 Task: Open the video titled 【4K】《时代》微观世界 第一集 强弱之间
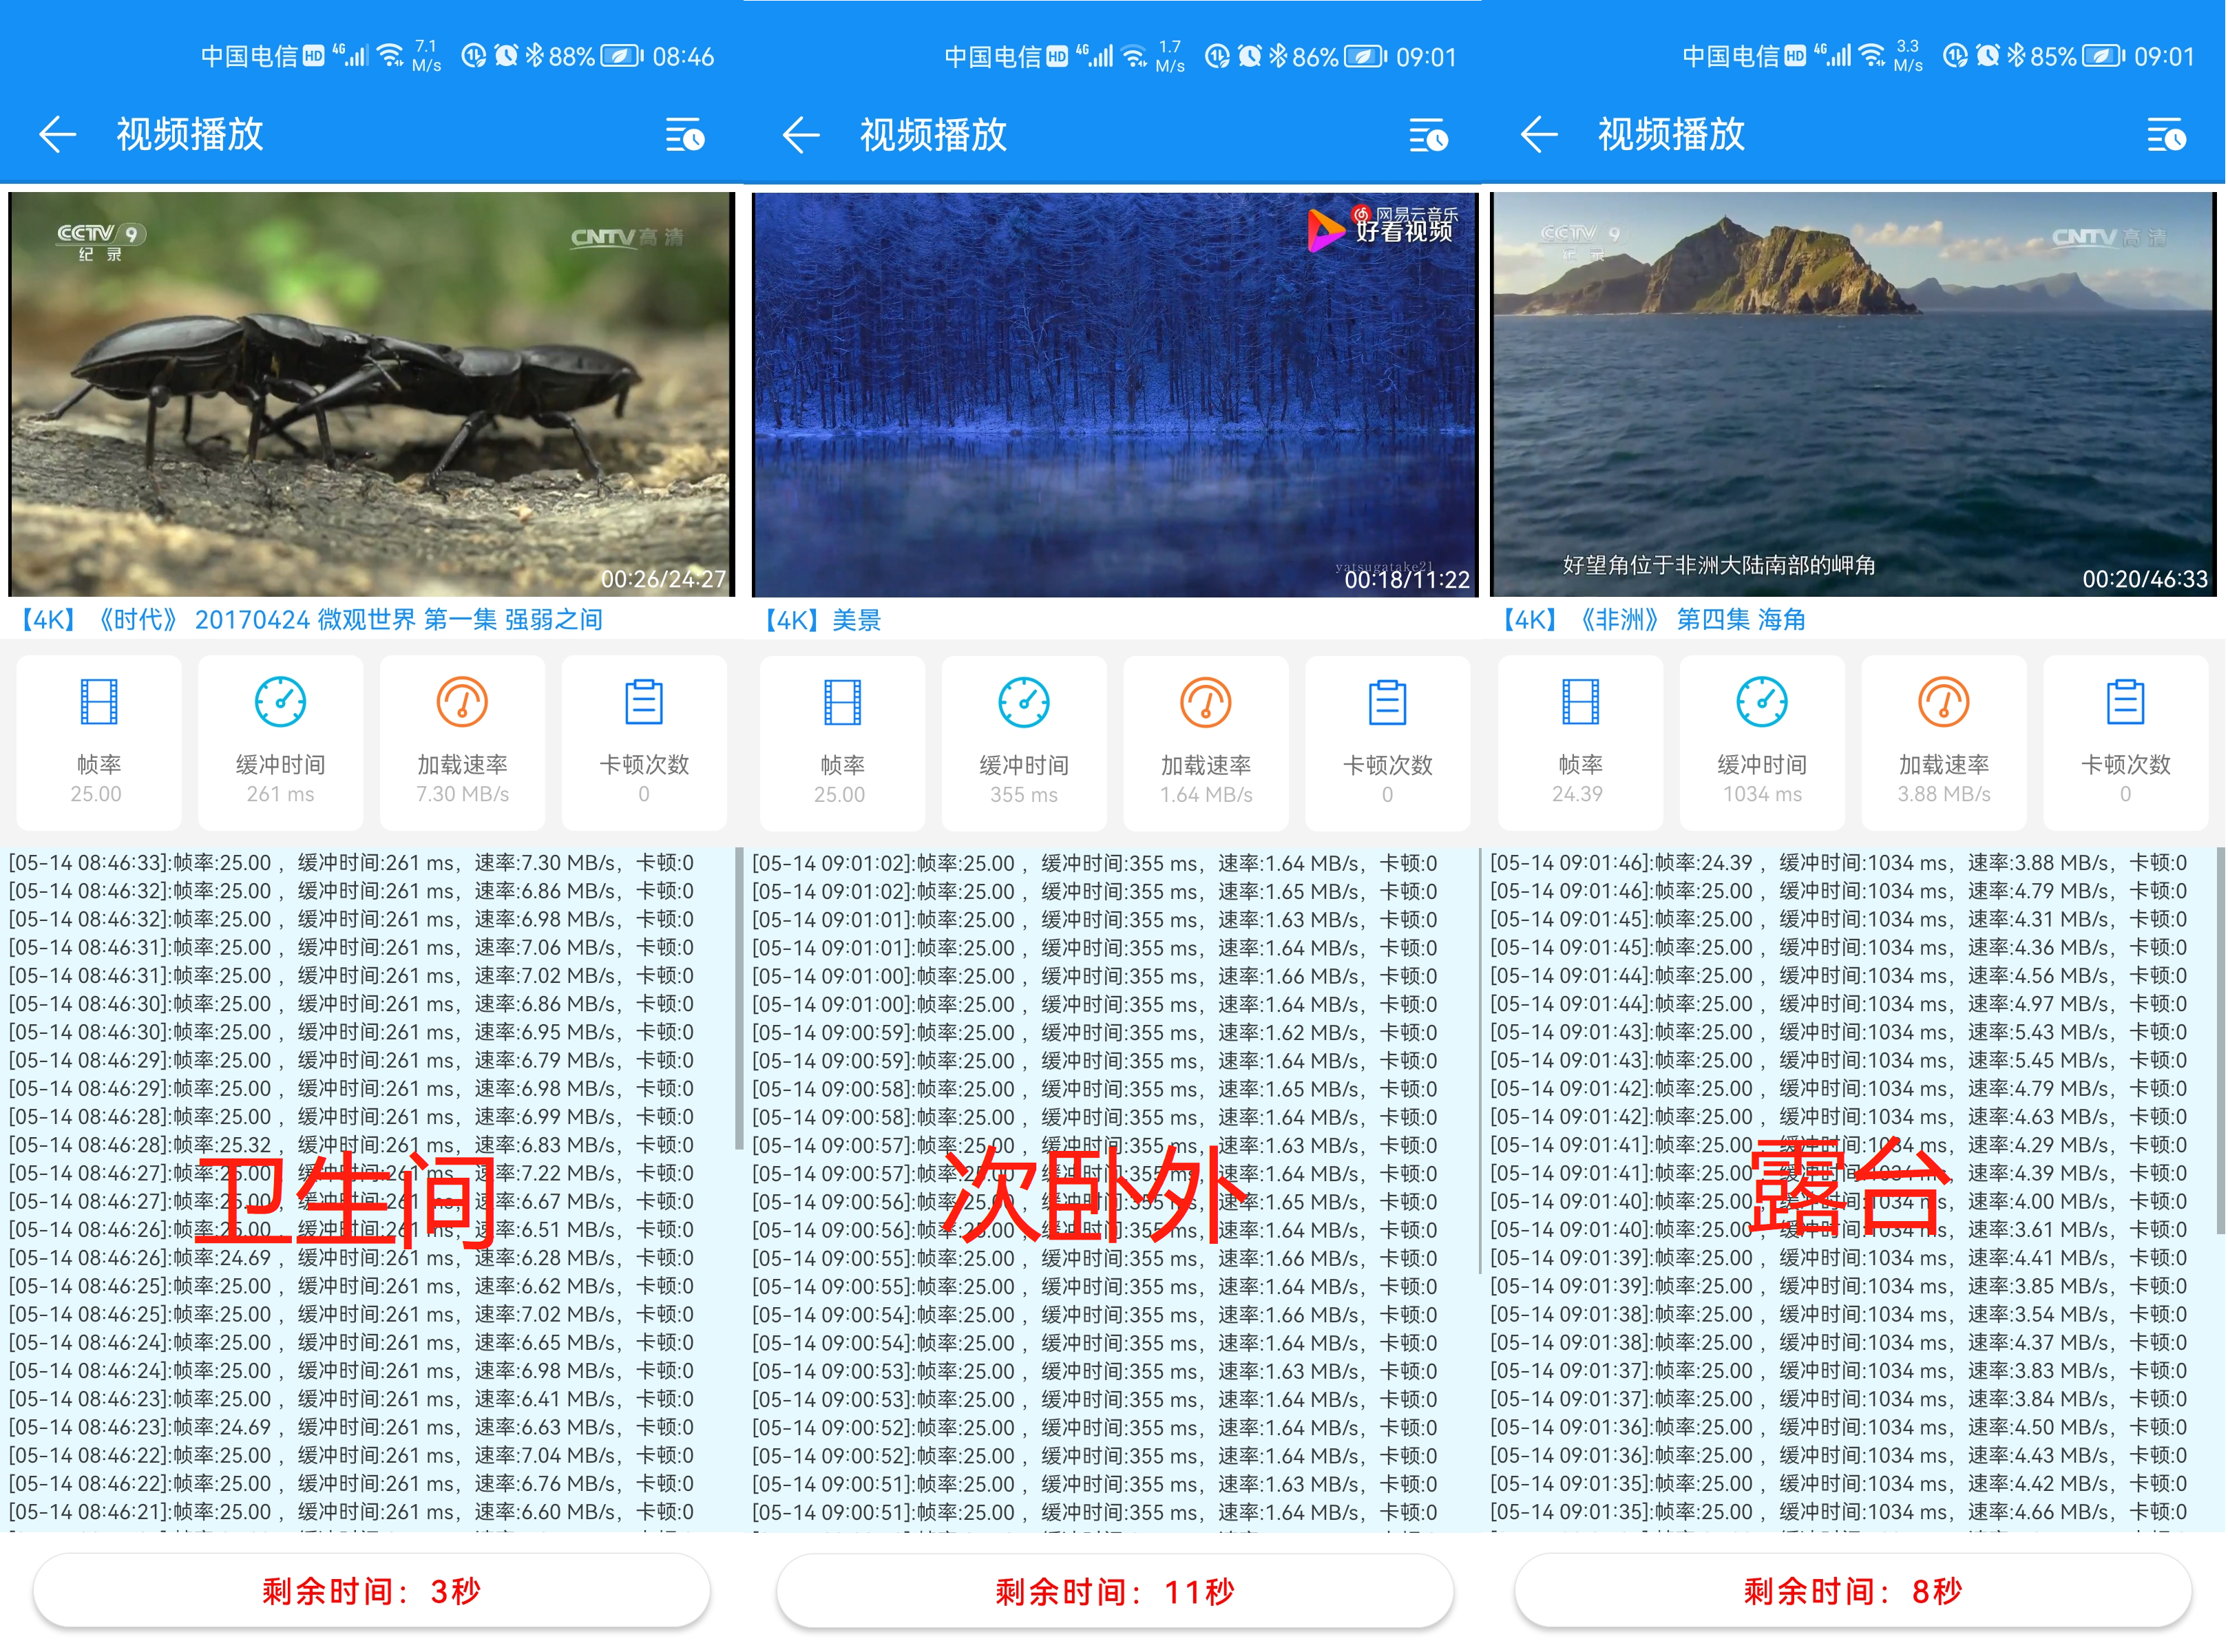tap(311, 620)
